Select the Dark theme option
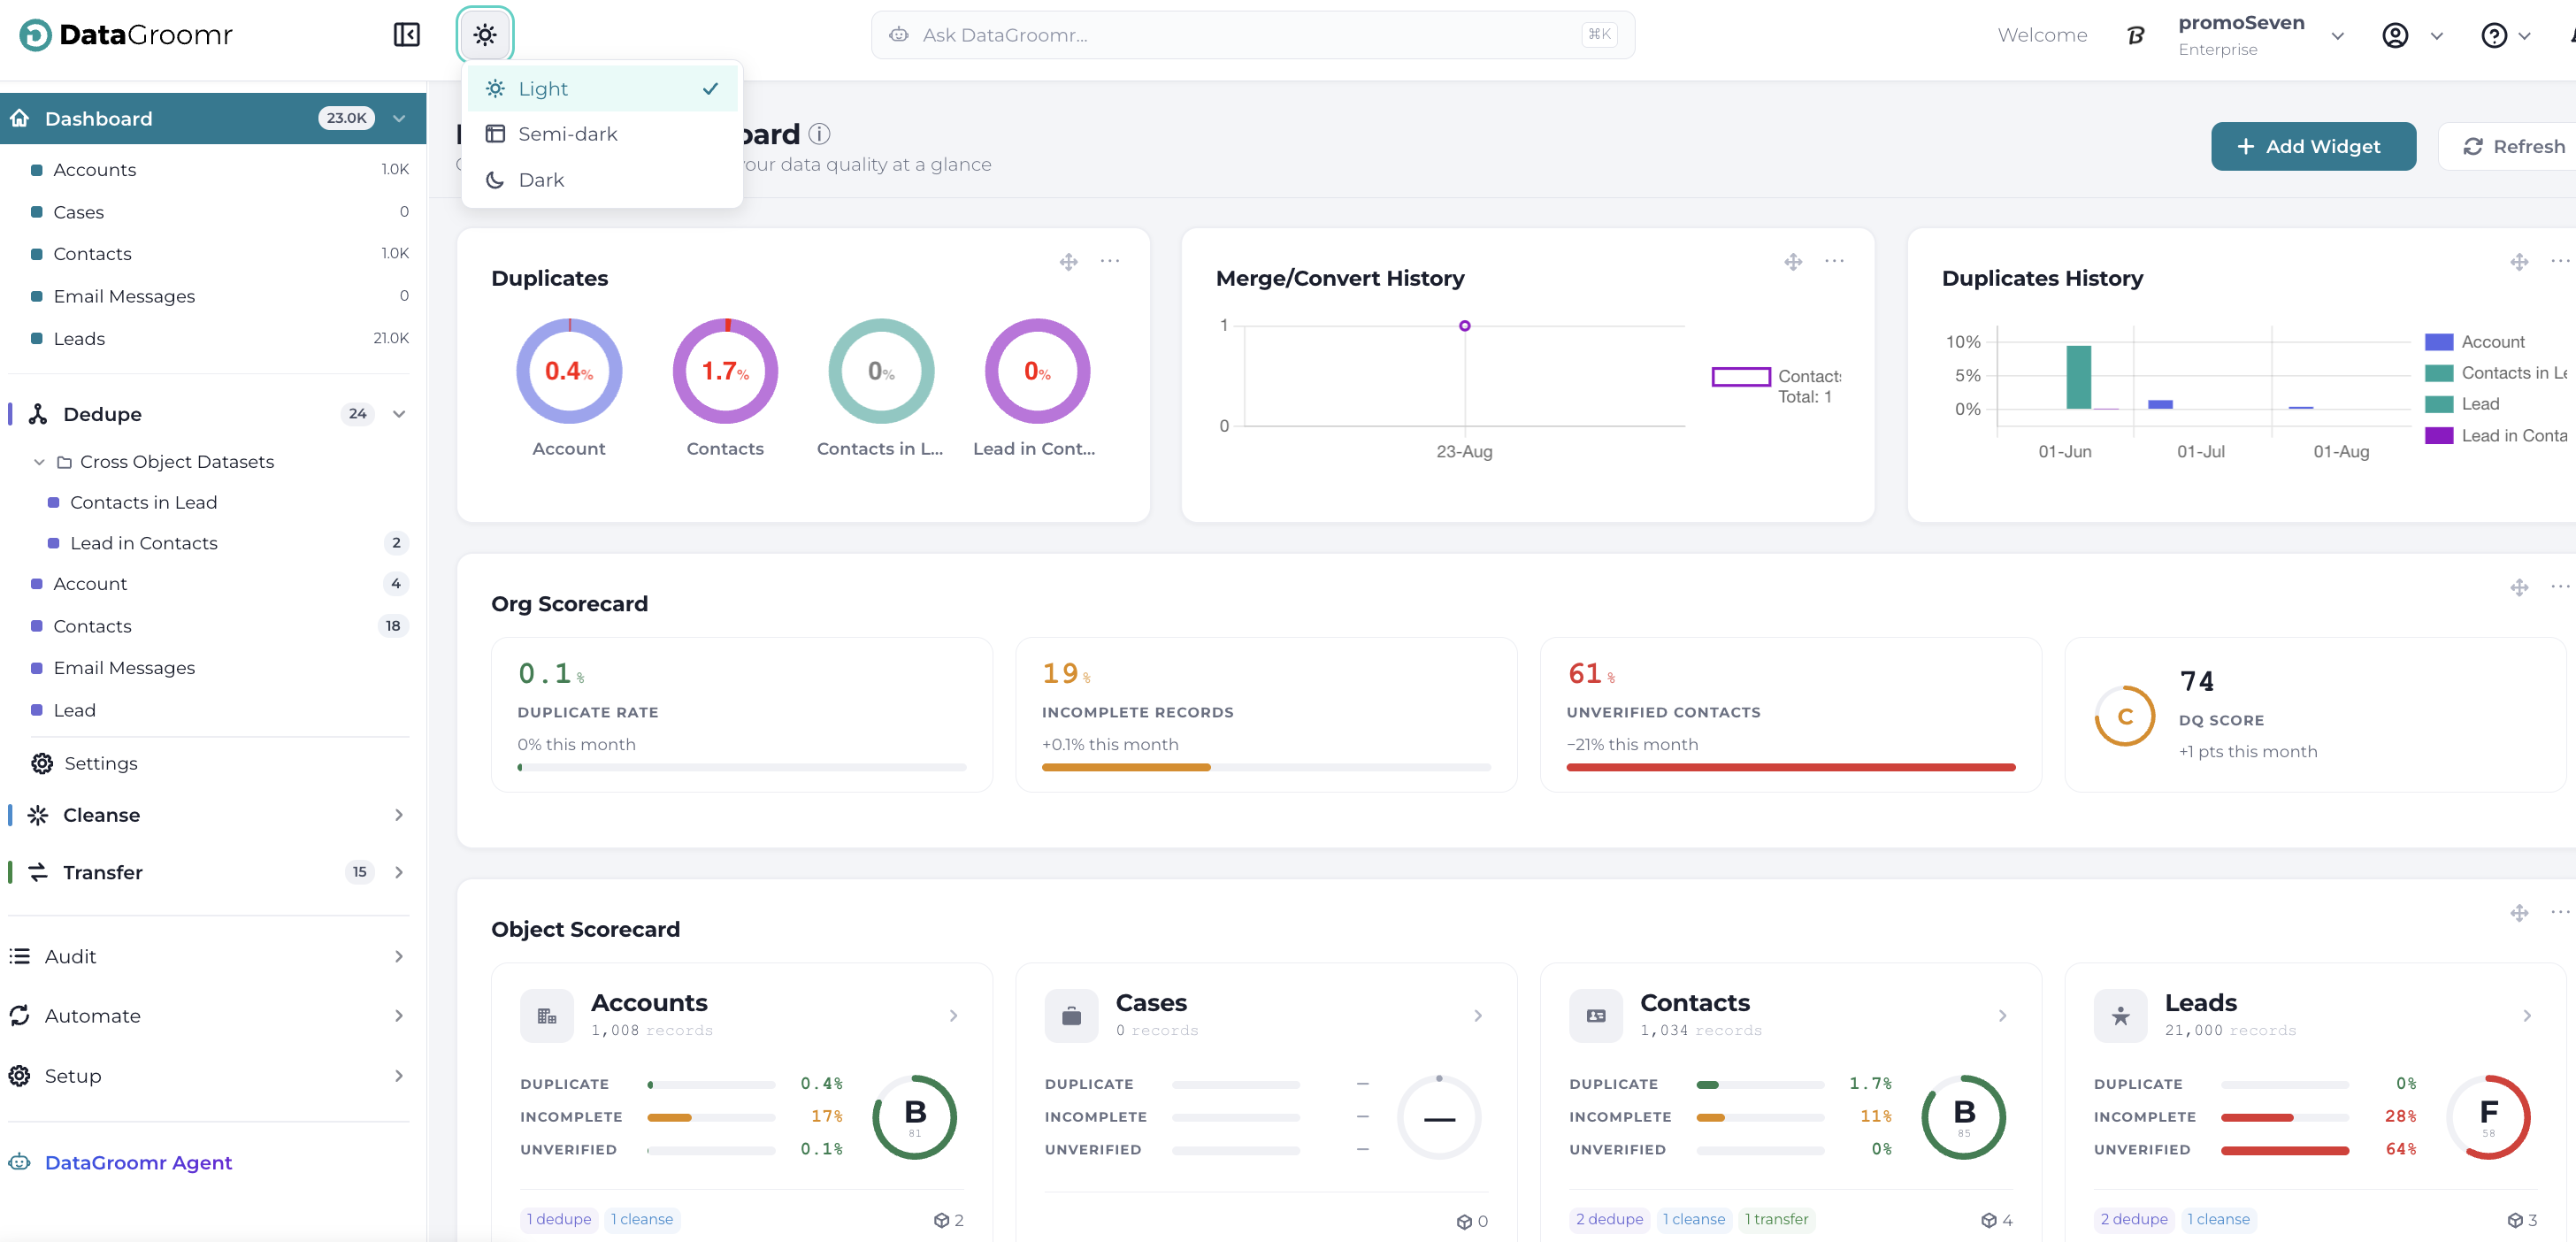This screenshot has width=2576, height=1242. pos(602,180)
